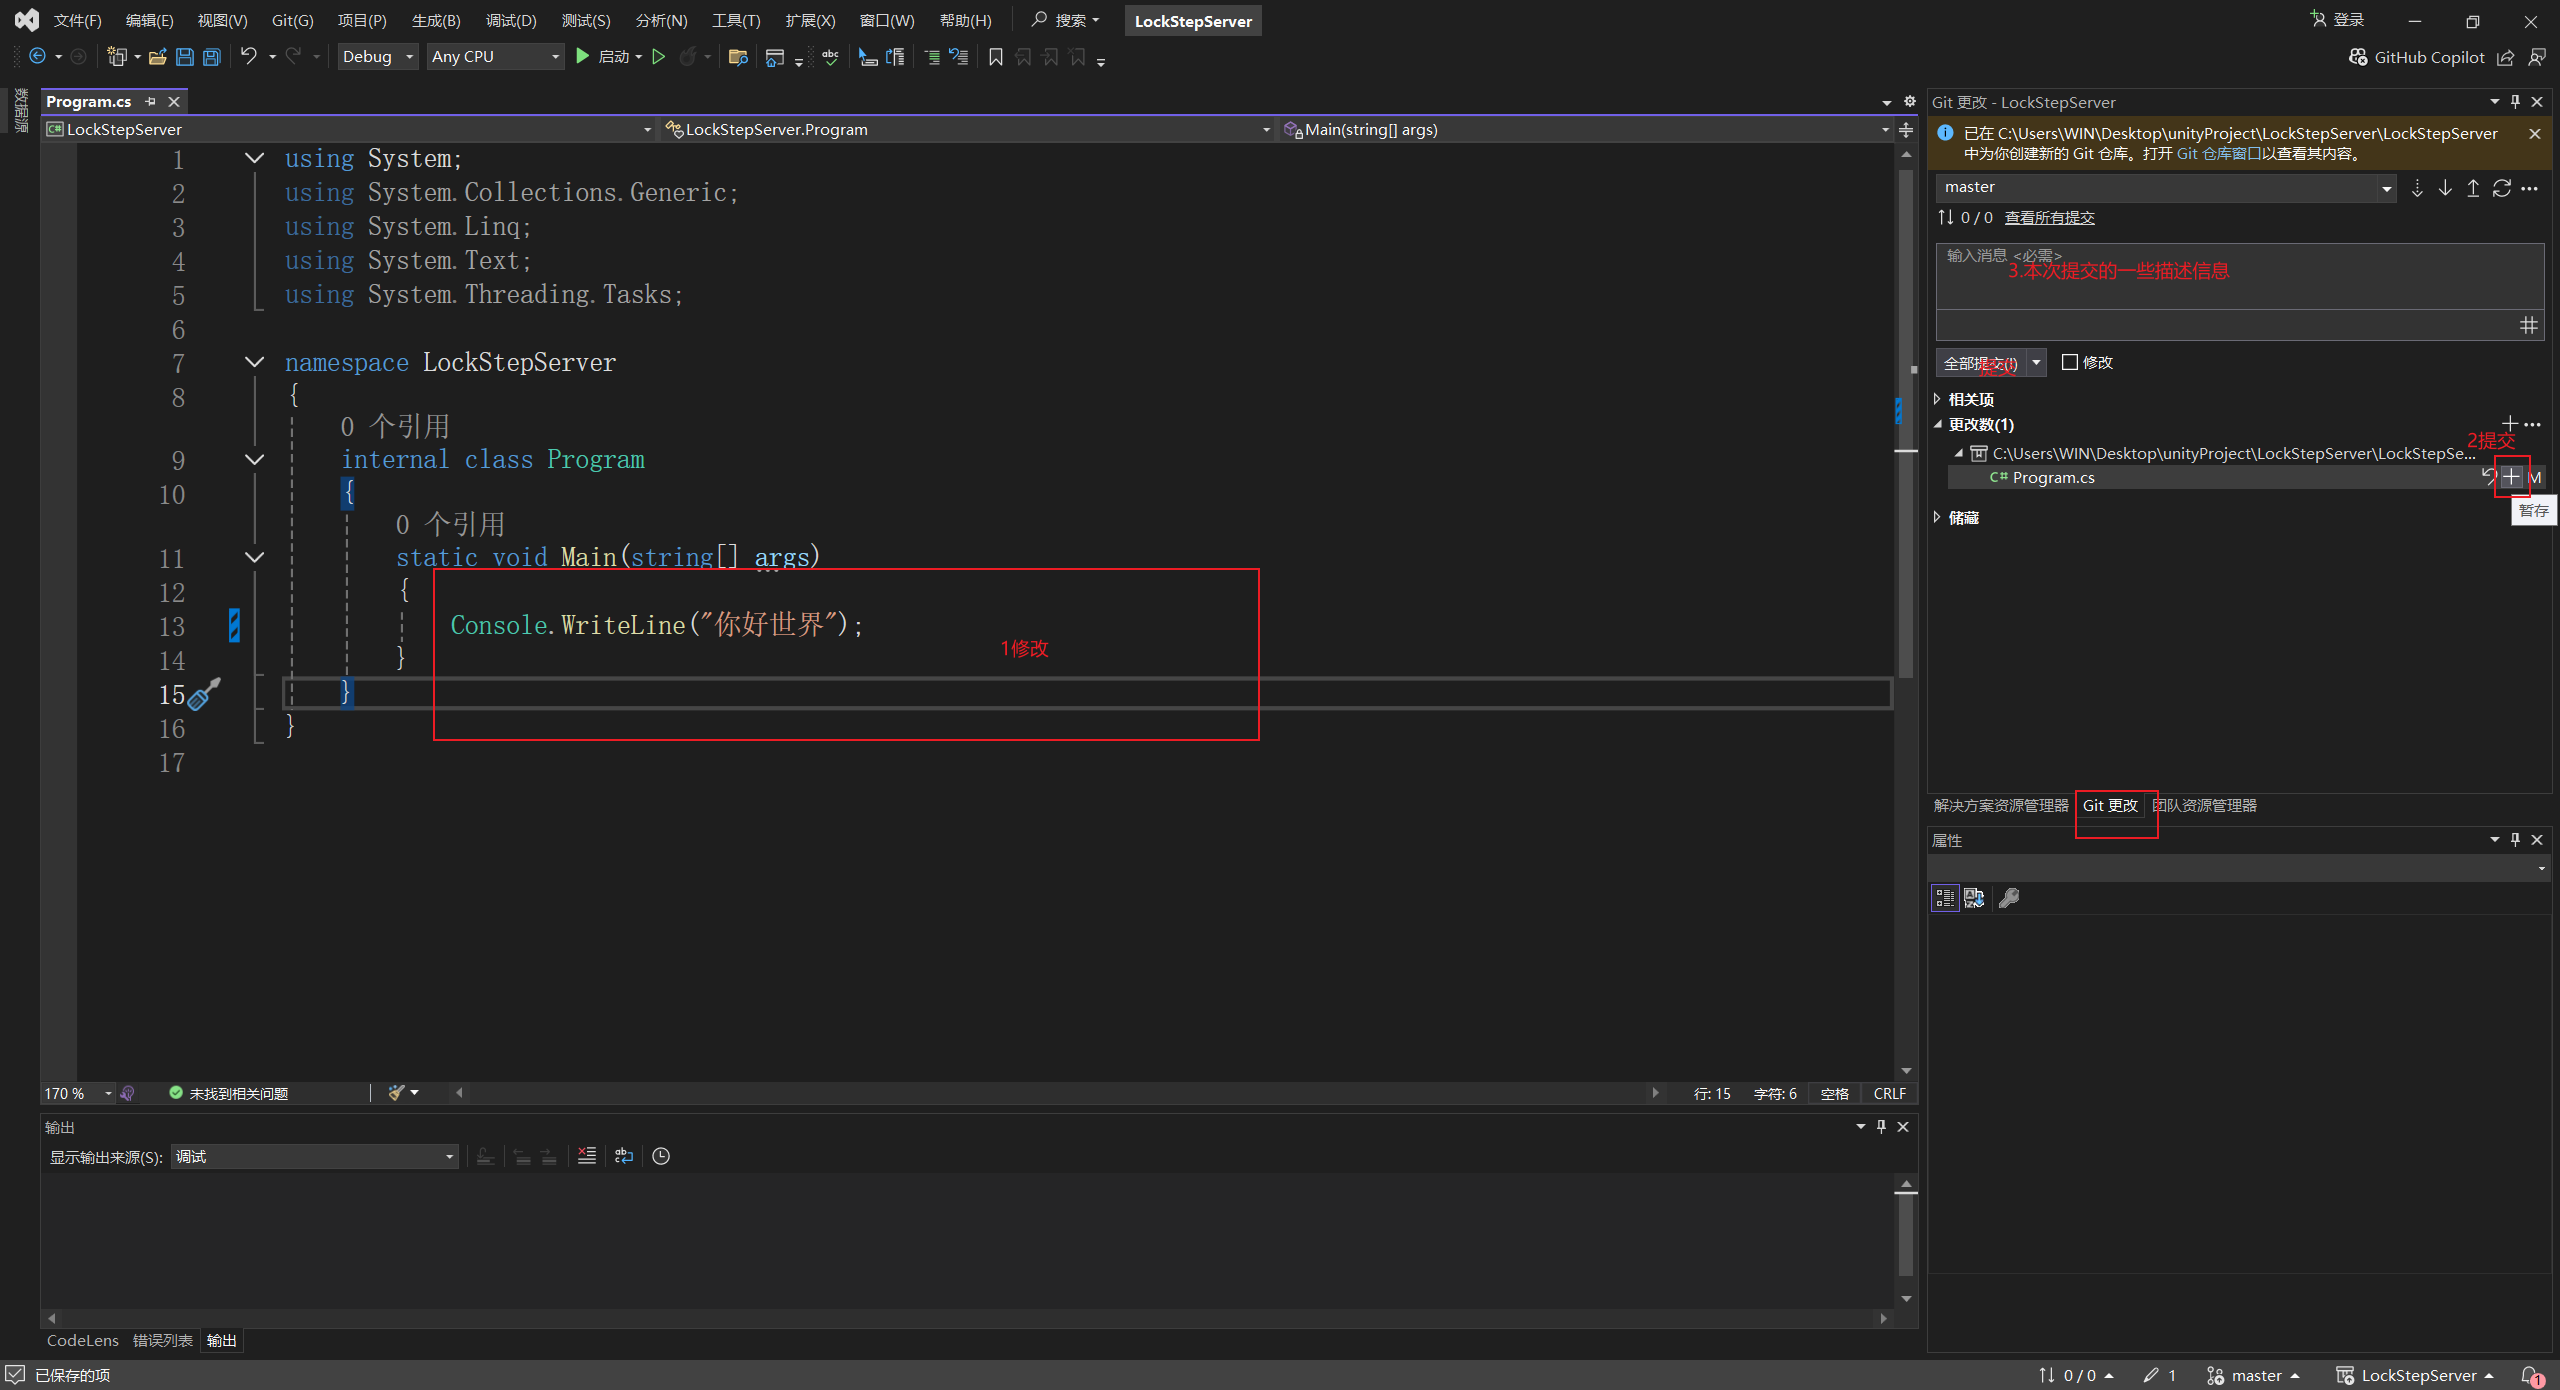Toggle auto-hide pin on Git 更改 panel
The height and width of the screenshot is (1390, 2560).
[x=2515, y=101]
